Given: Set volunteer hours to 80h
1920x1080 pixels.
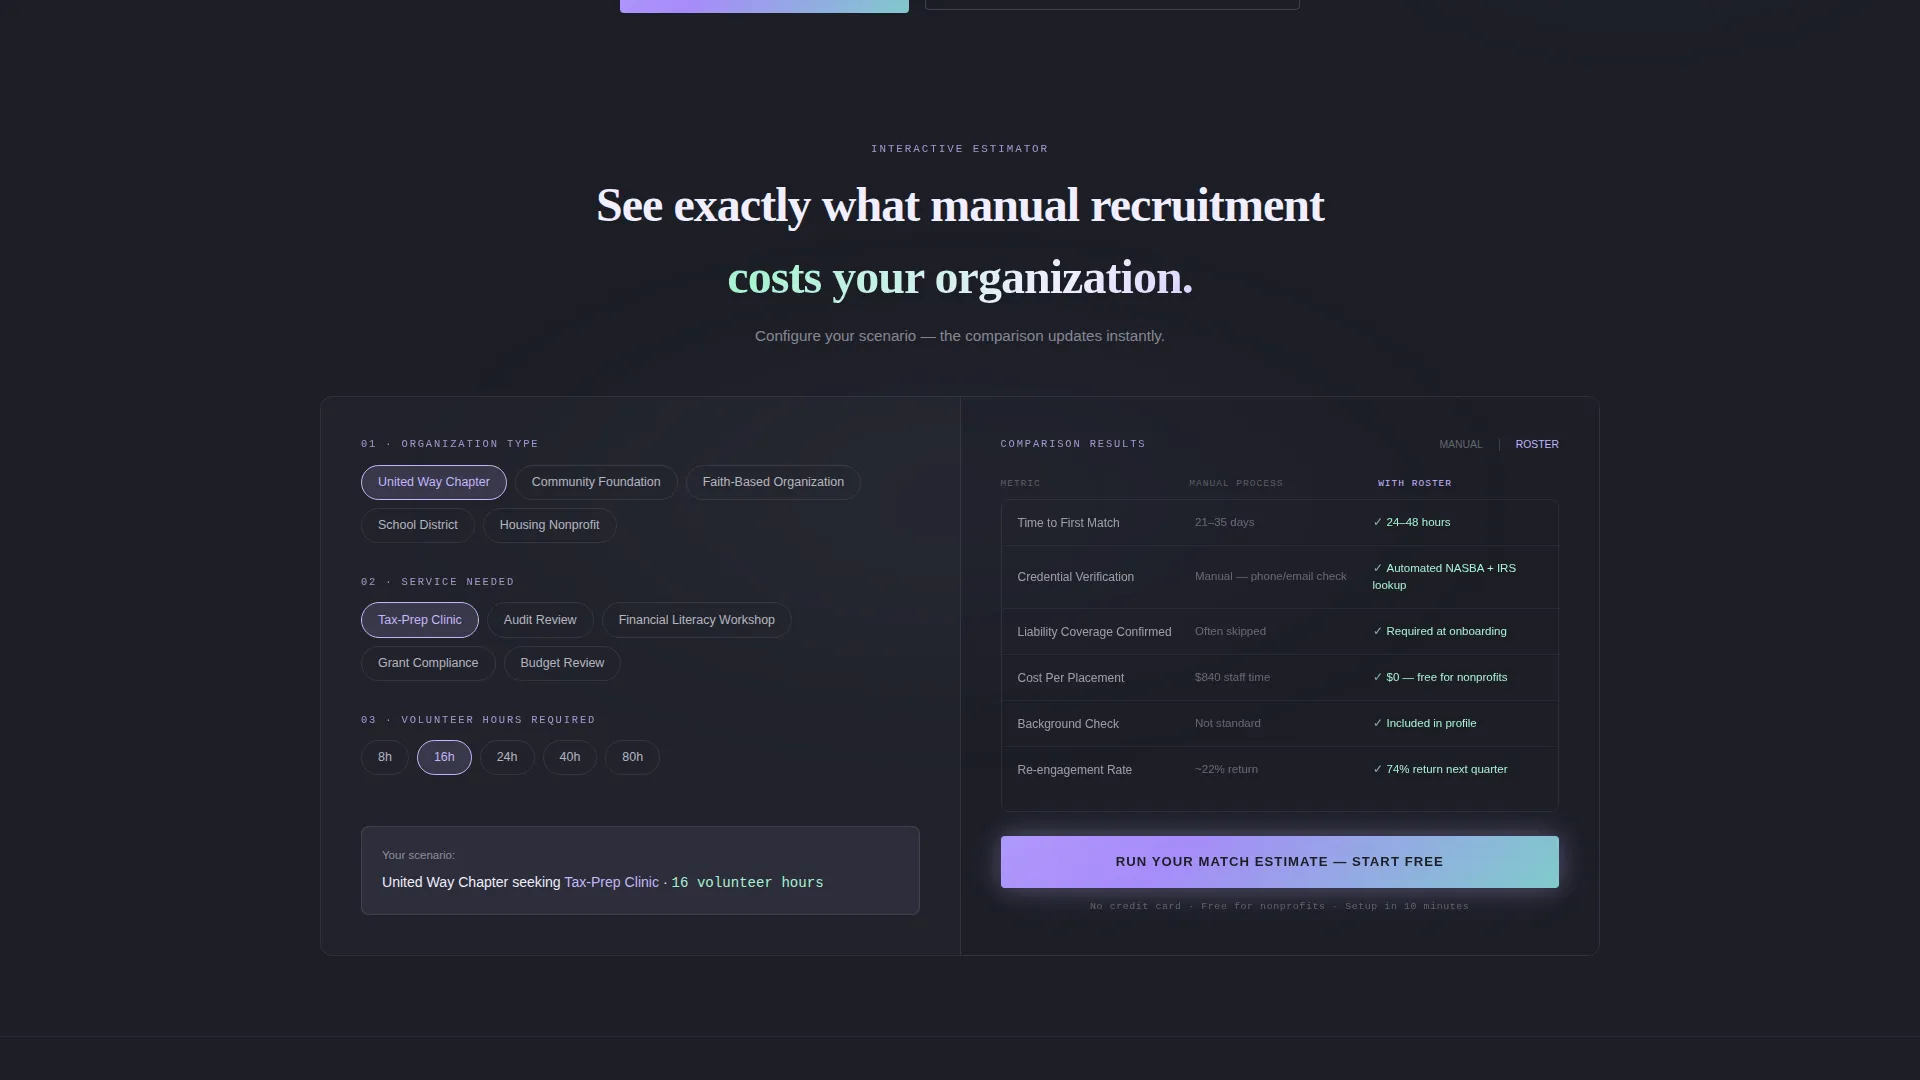Looking at the screenshot, I should pos(632,757).
